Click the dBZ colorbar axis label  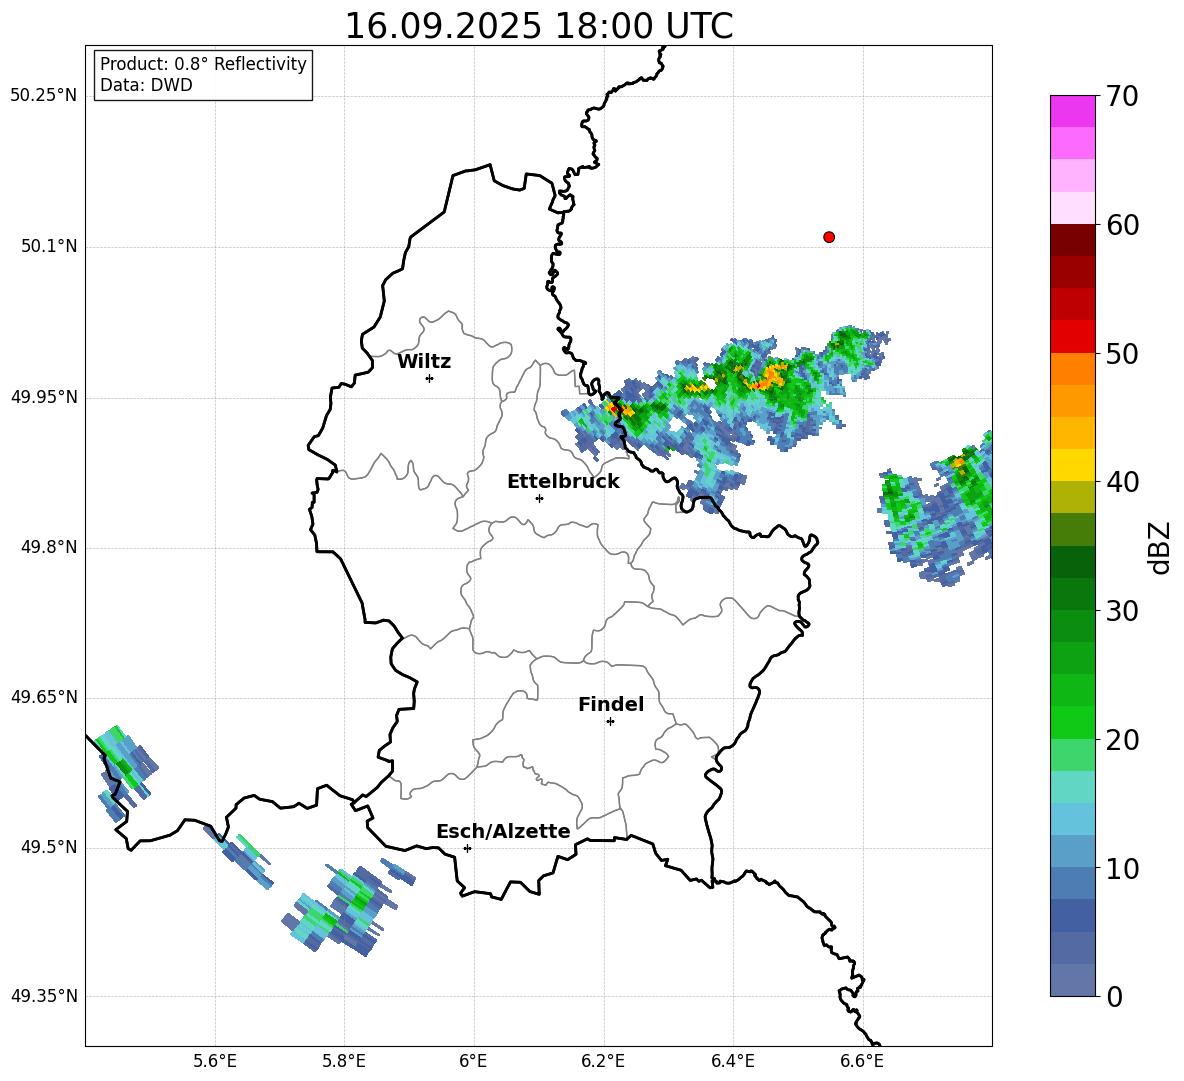(1161, 547)
